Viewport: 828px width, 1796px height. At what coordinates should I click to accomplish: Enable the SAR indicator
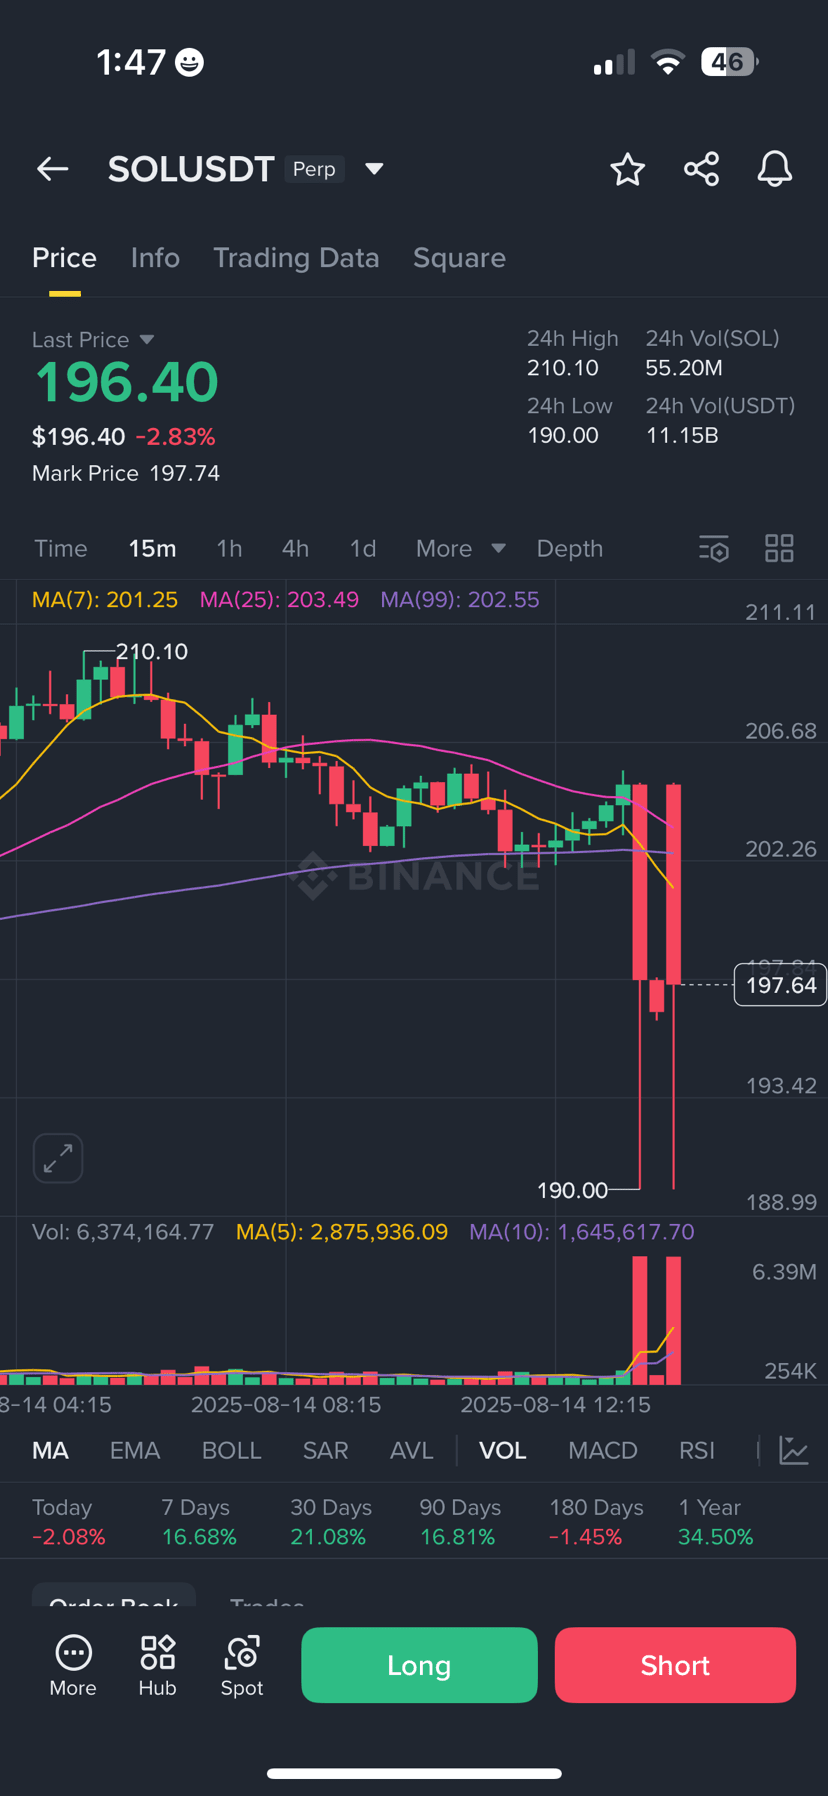[x=325, y=1450]
